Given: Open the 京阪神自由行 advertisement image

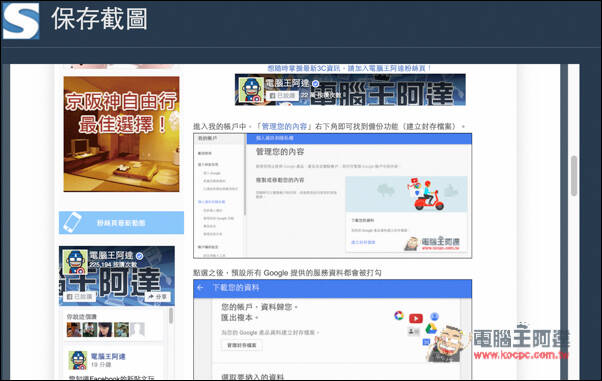Looking at the screenshot, I should tap(121, 134).
